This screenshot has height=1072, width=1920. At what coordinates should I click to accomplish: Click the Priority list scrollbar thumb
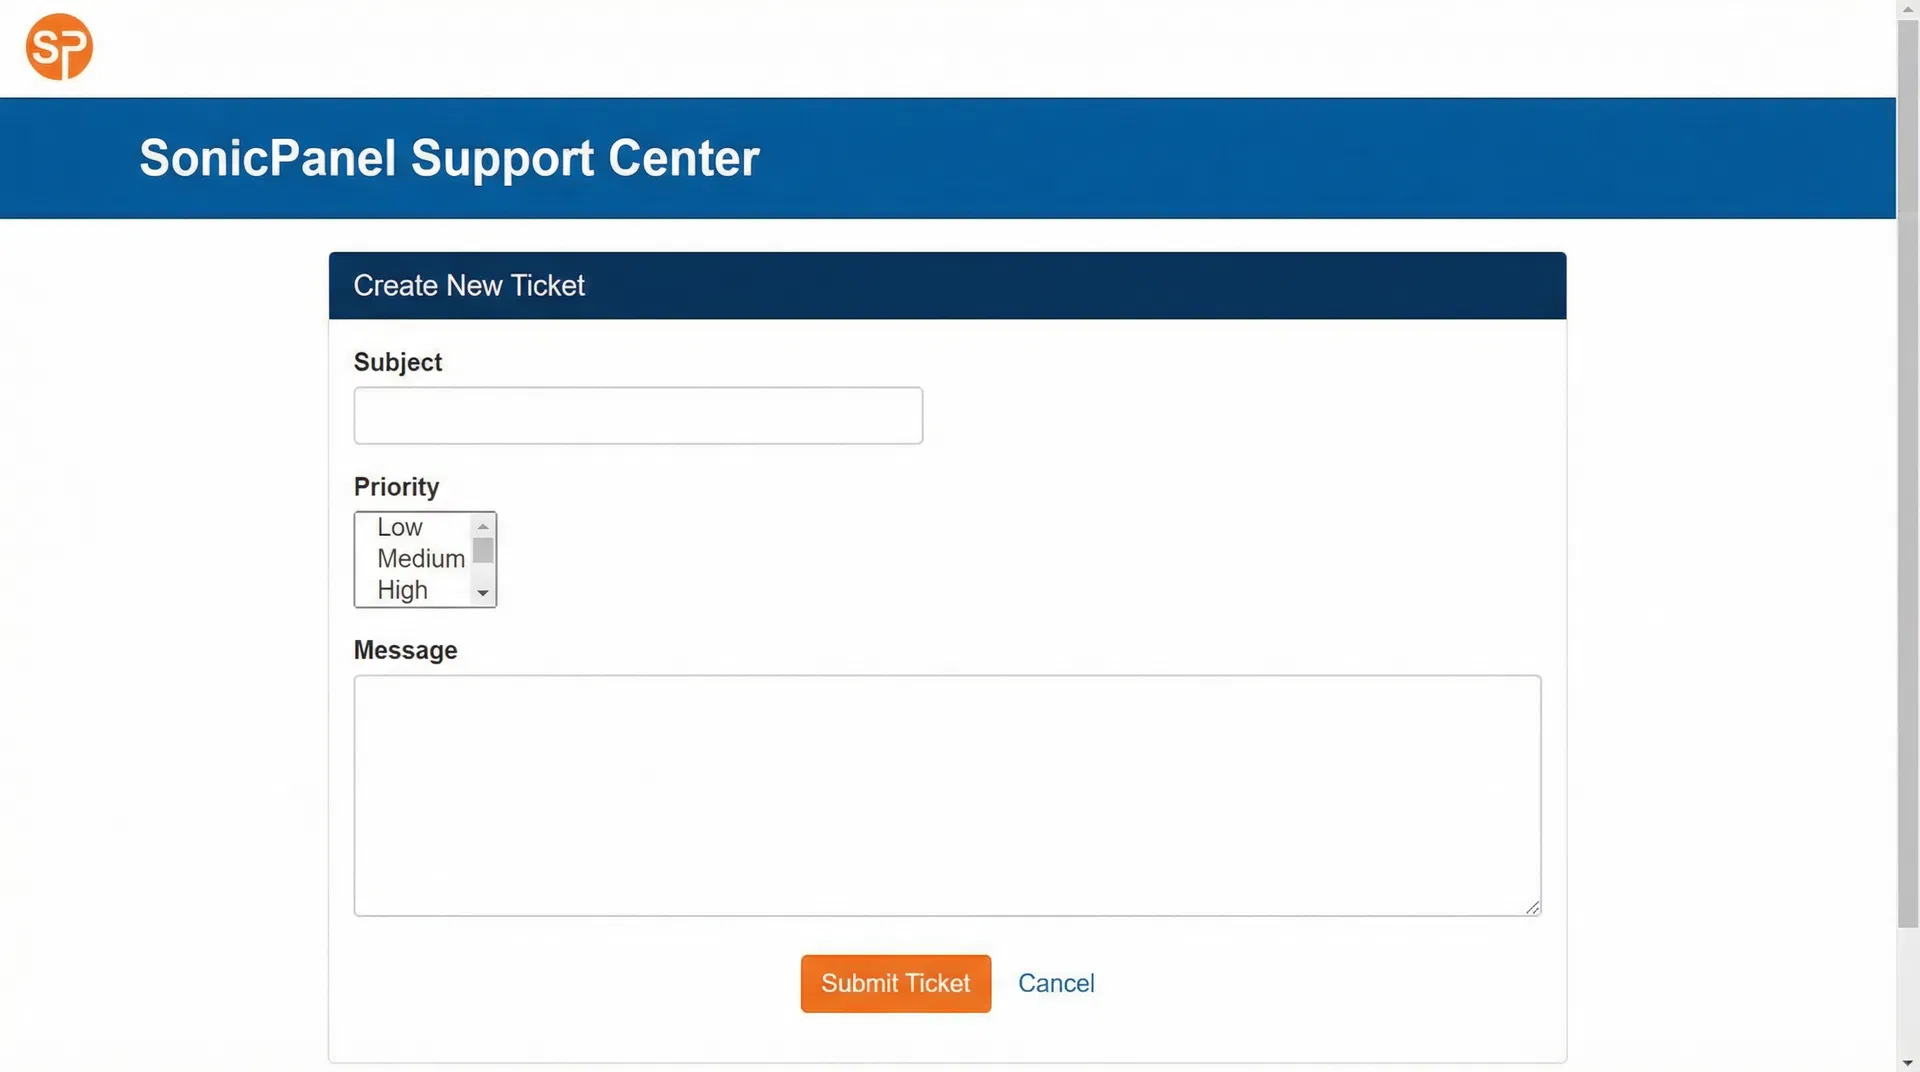[483, 550]
